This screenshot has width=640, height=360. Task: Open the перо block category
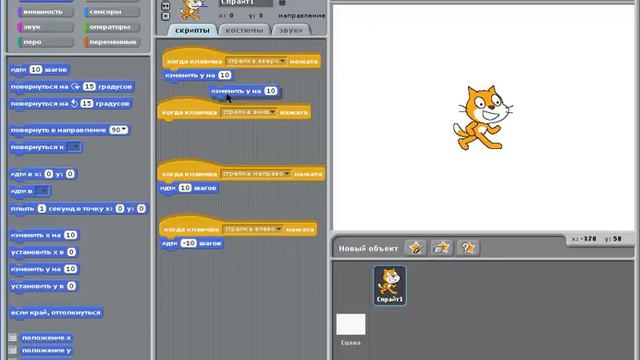tap(46, 42)
